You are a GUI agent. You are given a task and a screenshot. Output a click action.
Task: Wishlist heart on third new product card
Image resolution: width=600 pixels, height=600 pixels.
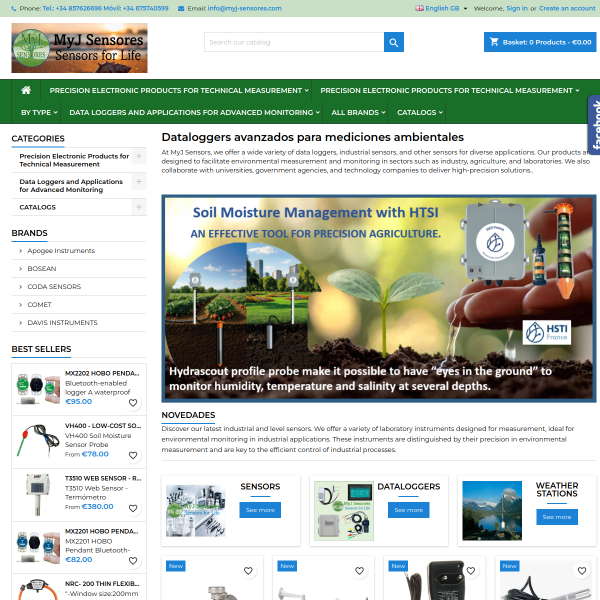(471, 571)
